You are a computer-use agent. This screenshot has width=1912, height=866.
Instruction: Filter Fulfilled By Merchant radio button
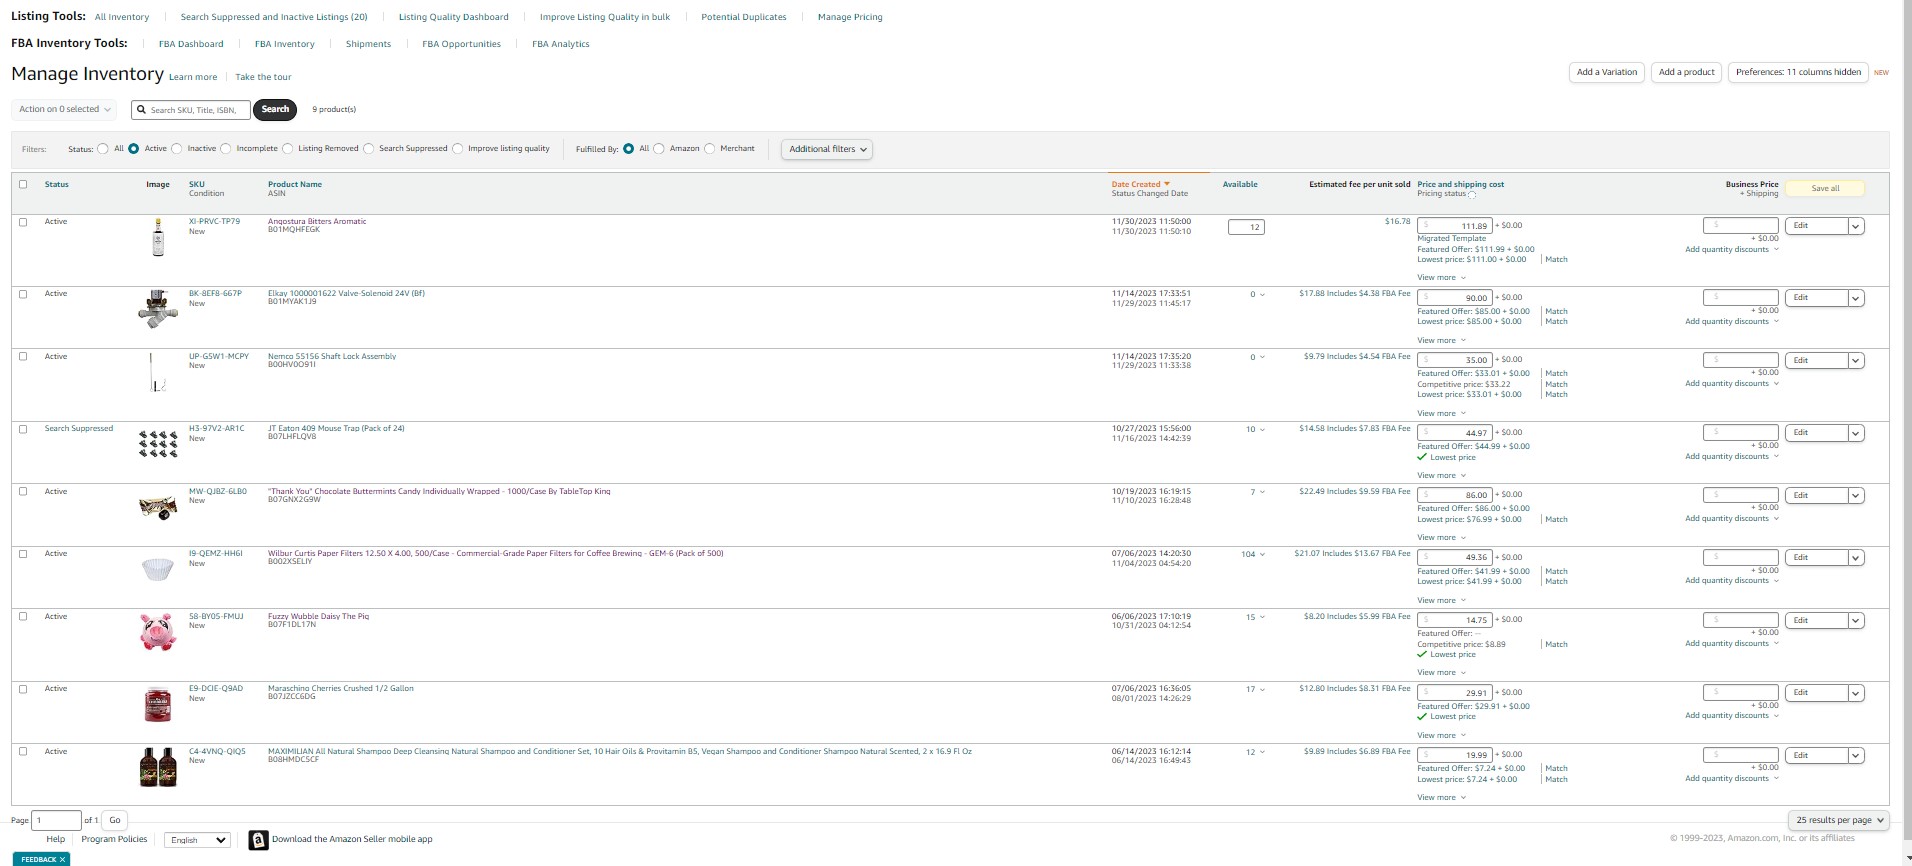tap(710, 149)
